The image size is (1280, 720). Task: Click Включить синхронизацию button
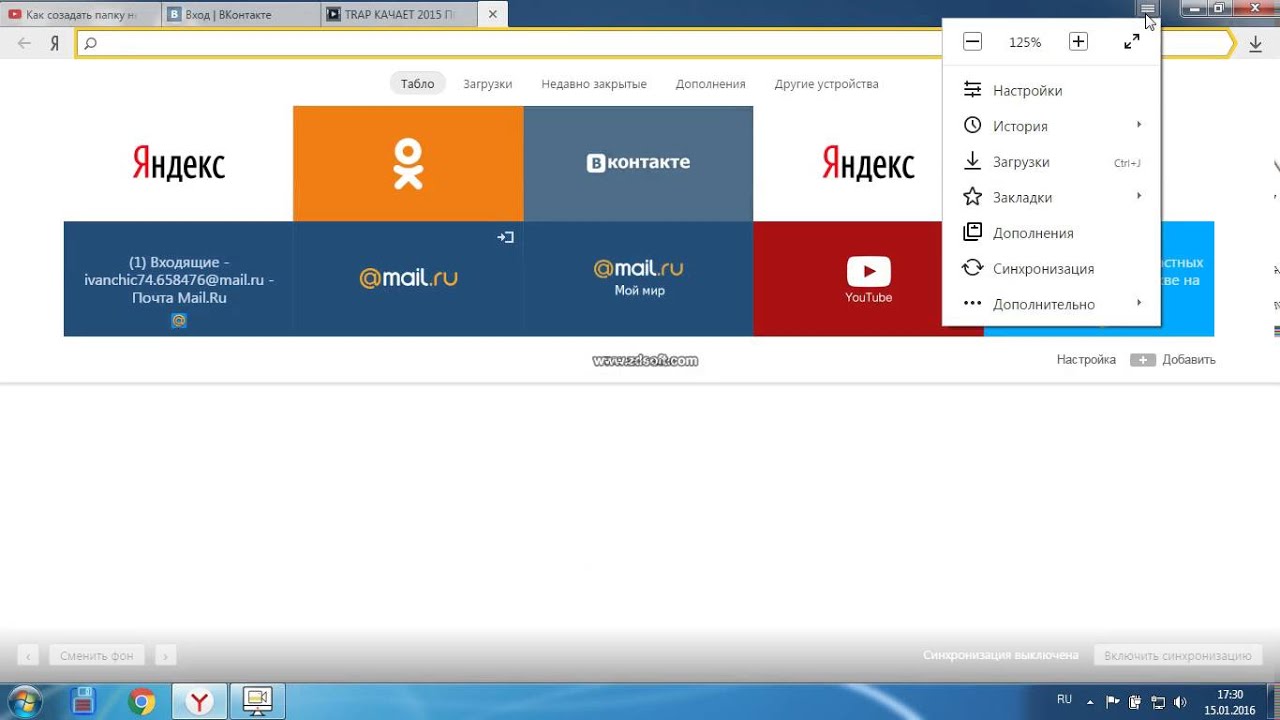click(1177, 656)
